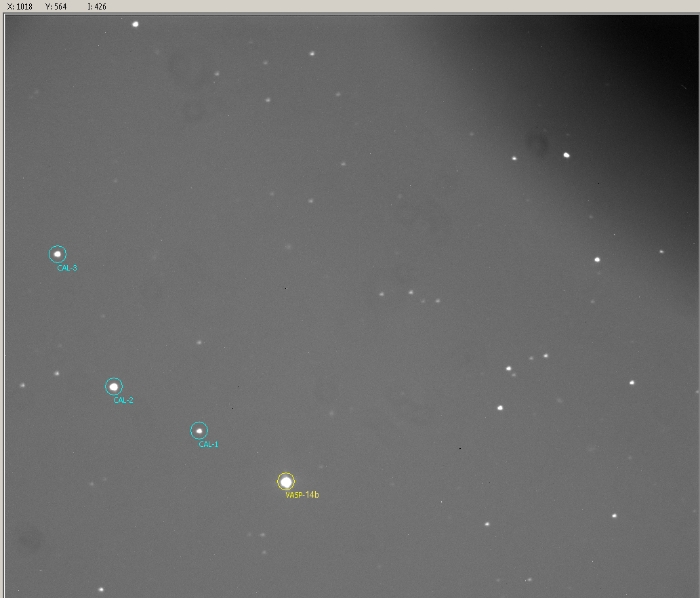Viewport: 700px width, 598px height.
Task: Click the bright star near the top-left edge
Action: click(x=135, y=24)
